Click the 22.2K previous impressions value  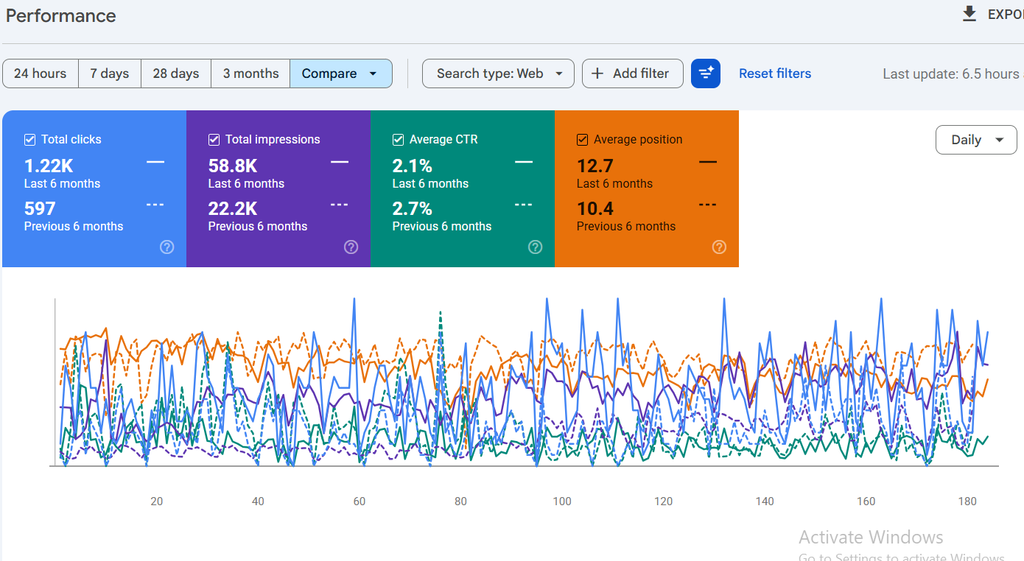pos(232,209)
